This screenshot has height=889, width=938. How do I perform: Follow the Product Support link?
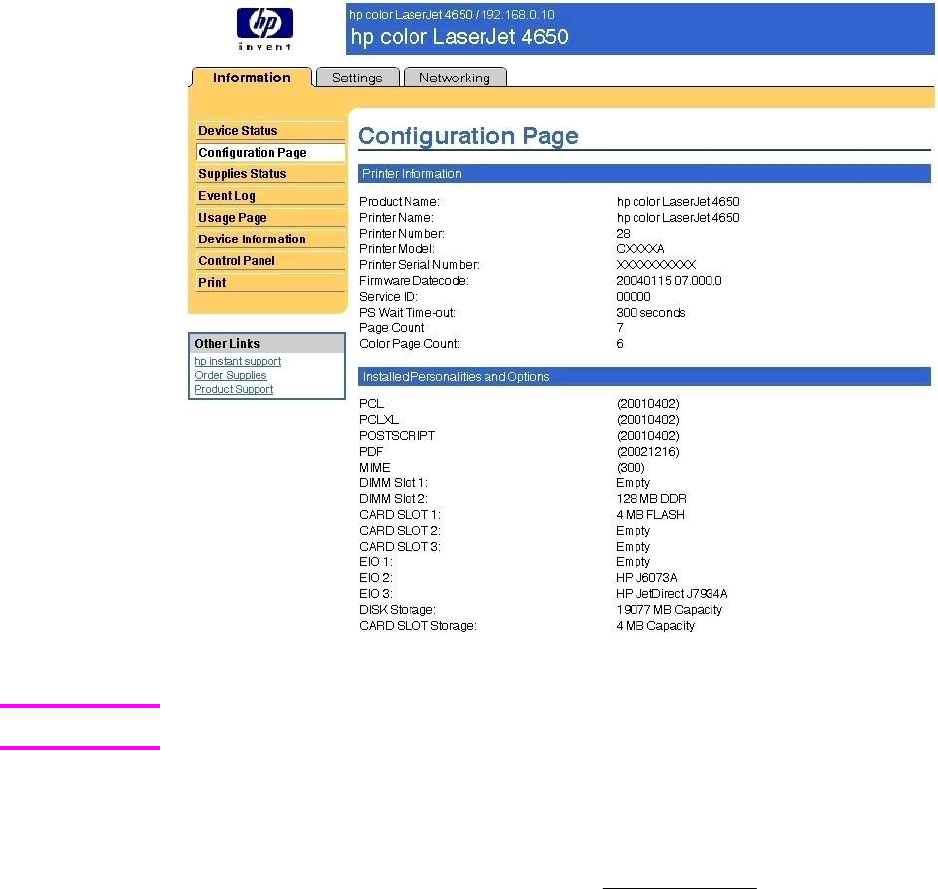coord(233,389)
